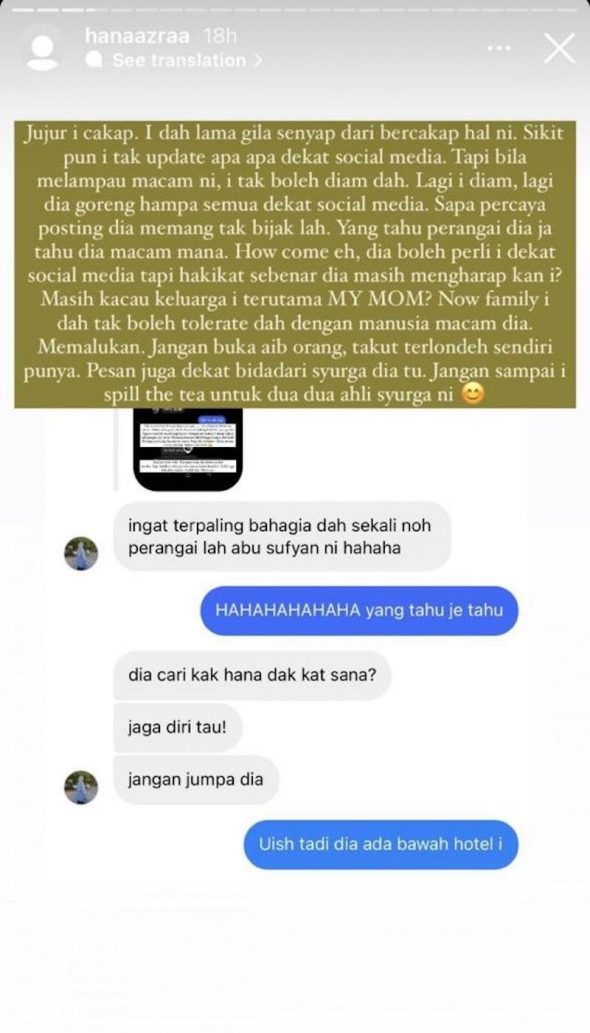Open the hanaazraa profile avatar
Screen dimensions: 590x1033
(43, 49)
